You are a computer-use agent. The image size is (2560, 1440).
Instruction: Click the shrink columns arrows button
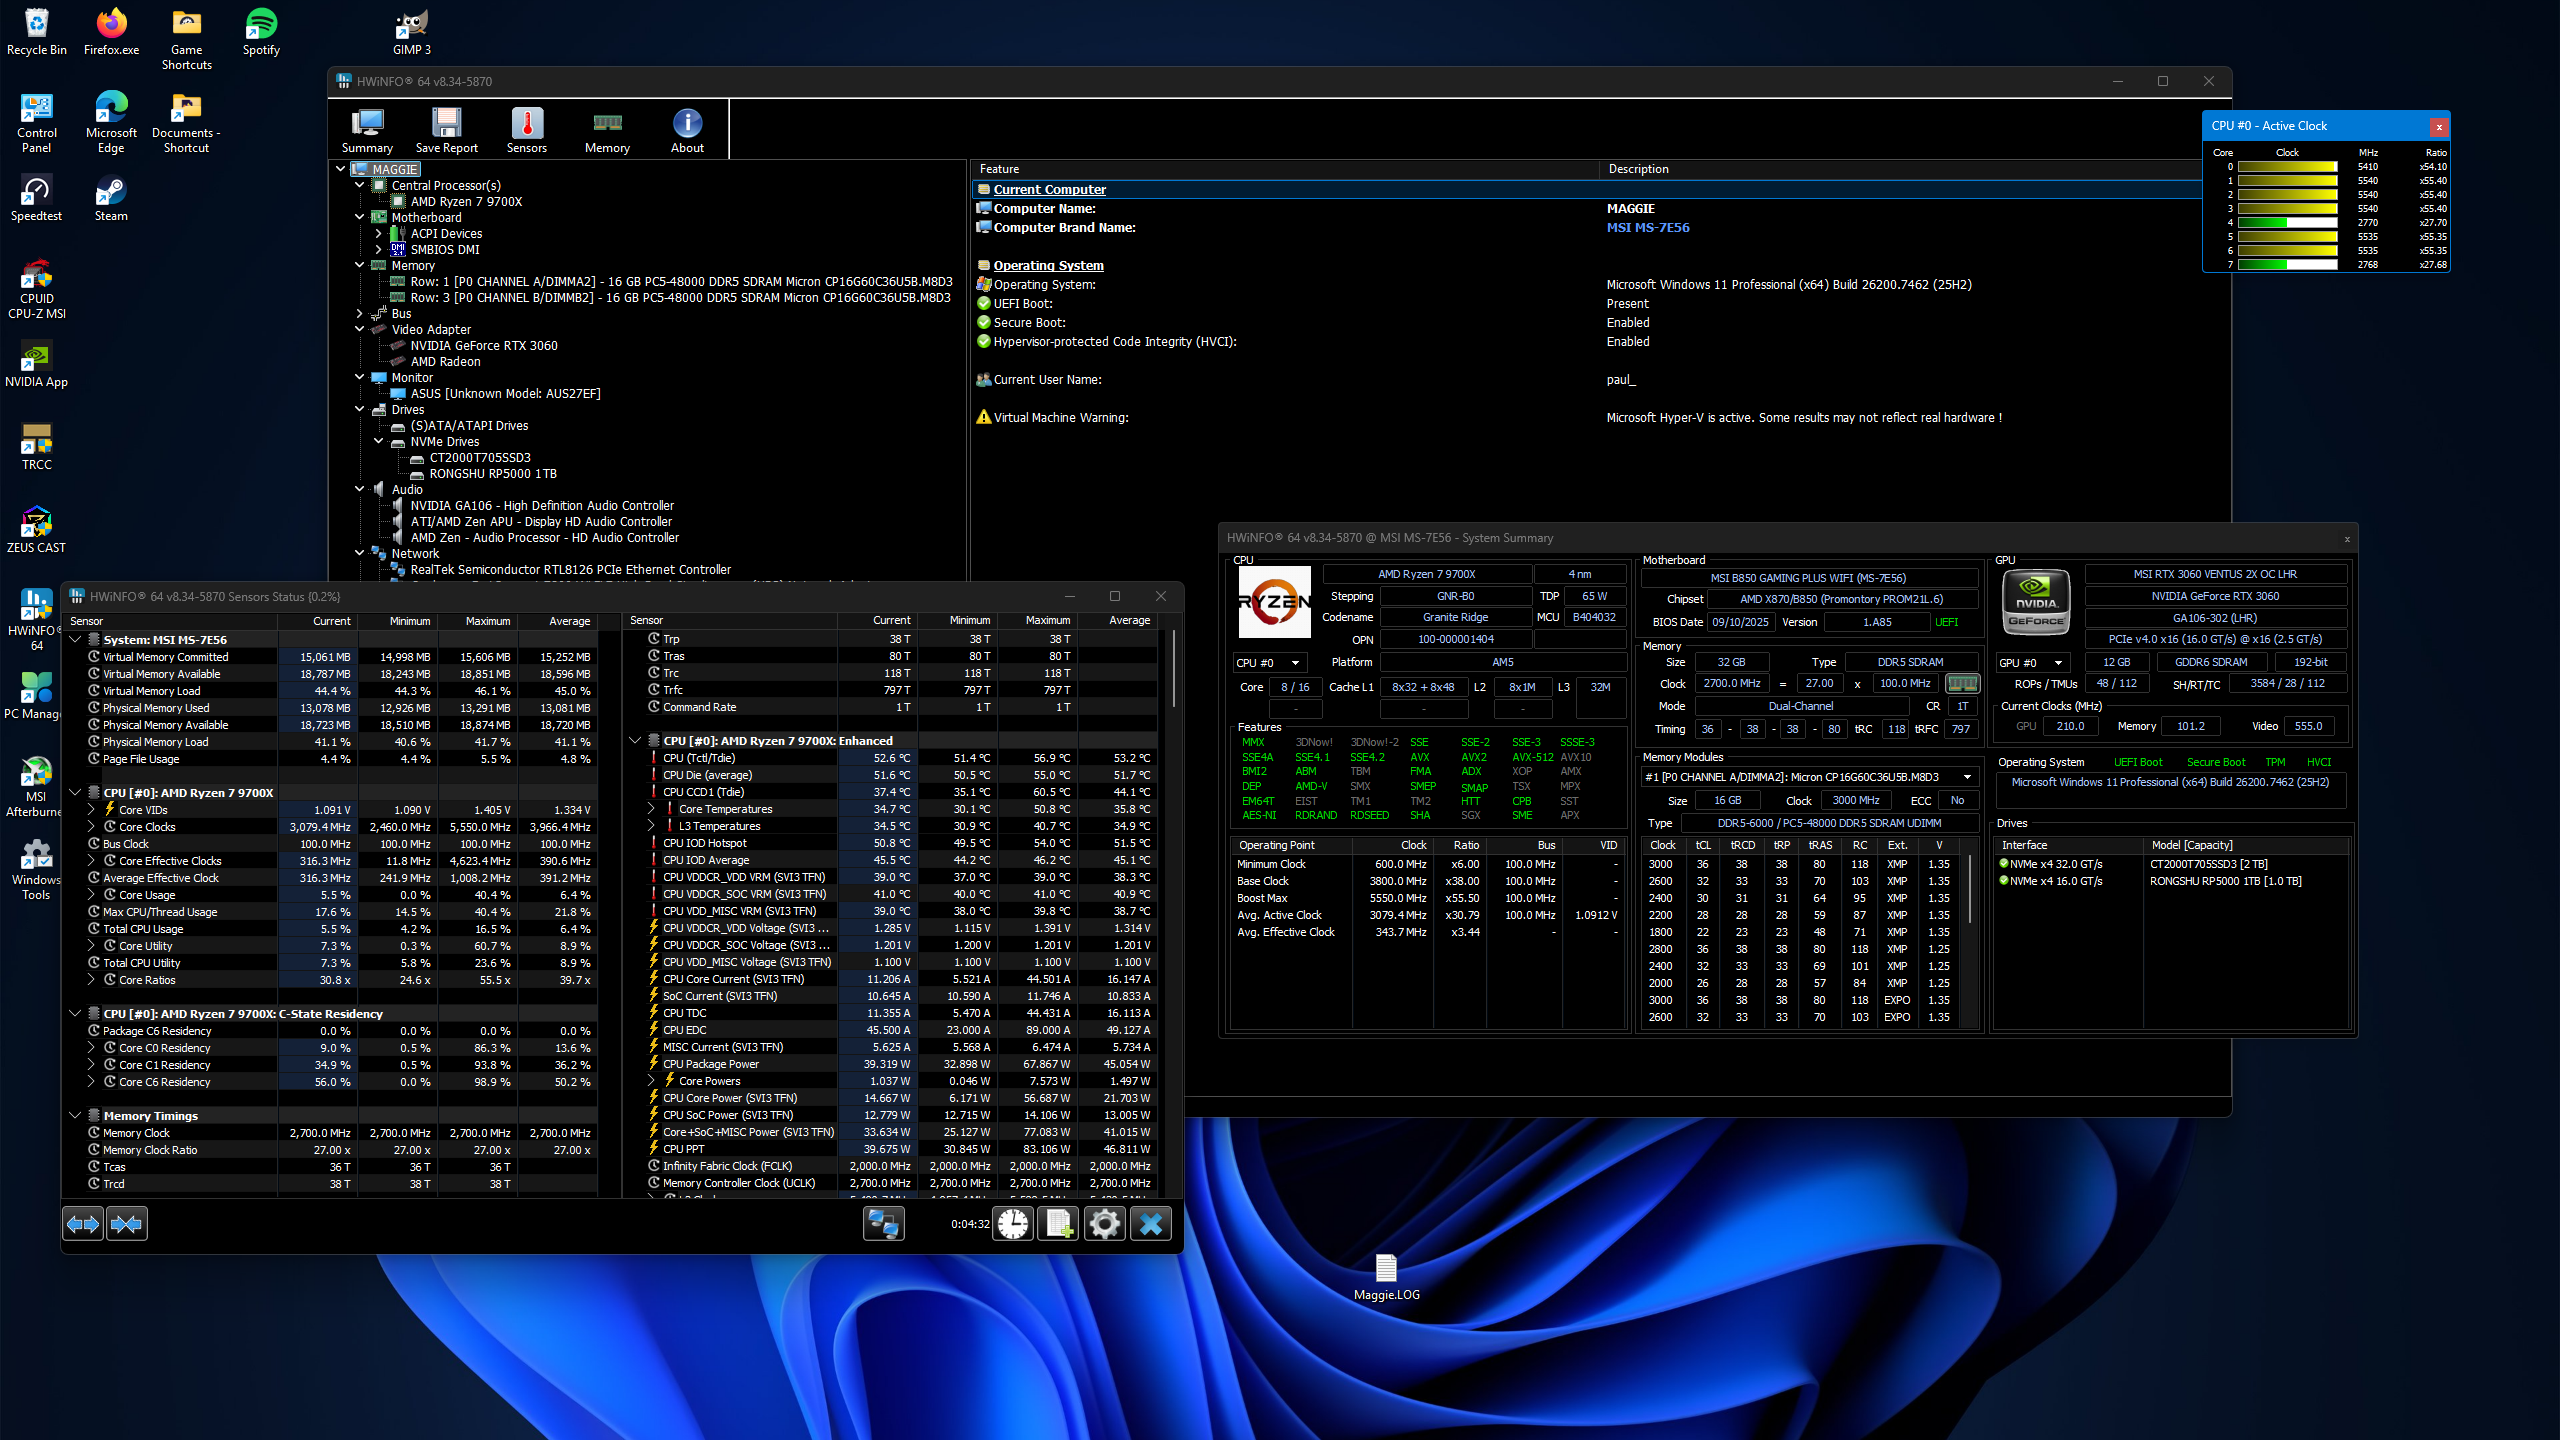pyautogui.click(x=126, y=1223)
